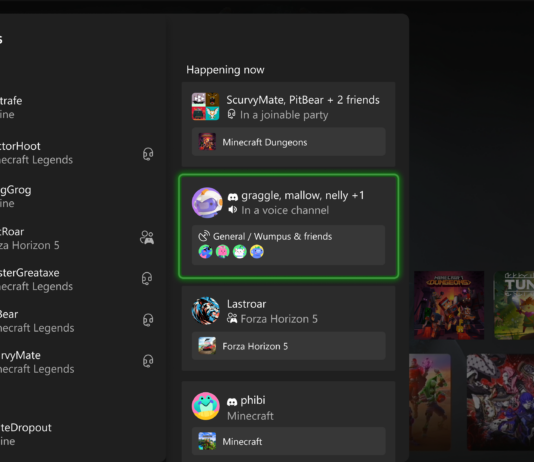Click Lastroar's profile avatar
Viewport: 534px width, 462px height.
pyautogui.click(x=205, y=310)
